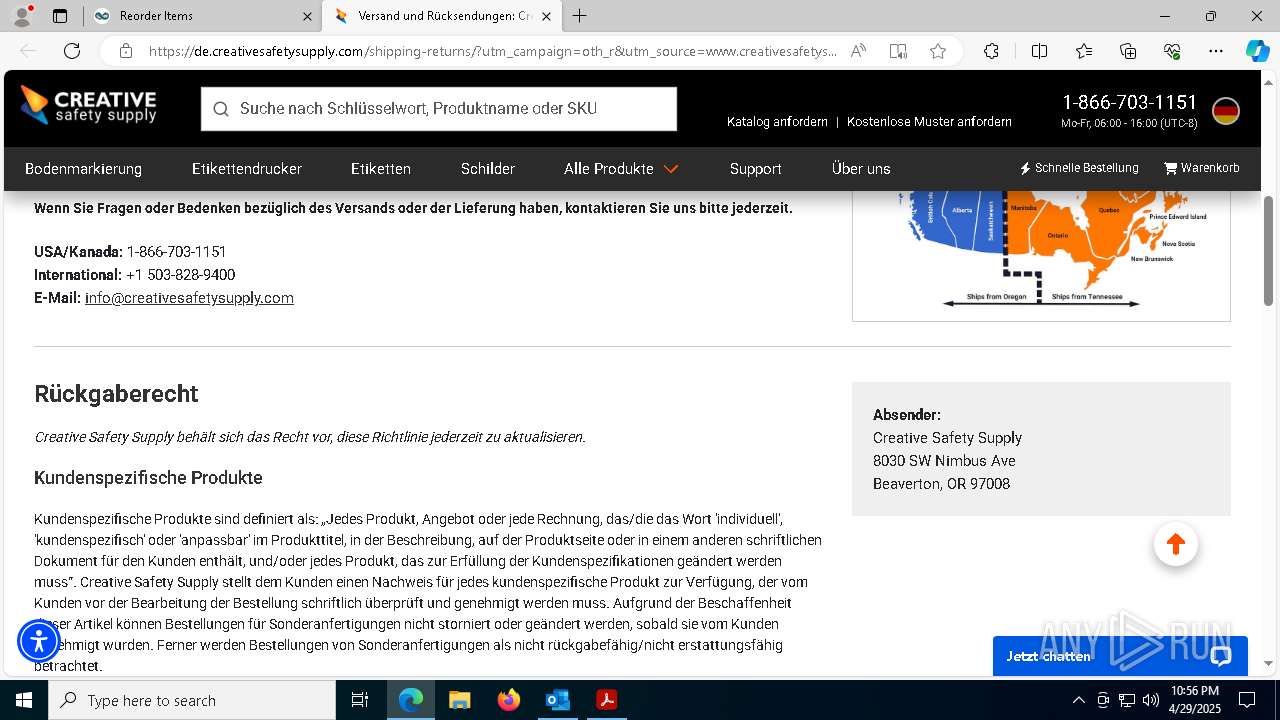Click the German flag language icon
This screenshot has height=720, width=1280.
coord(1225,111)
